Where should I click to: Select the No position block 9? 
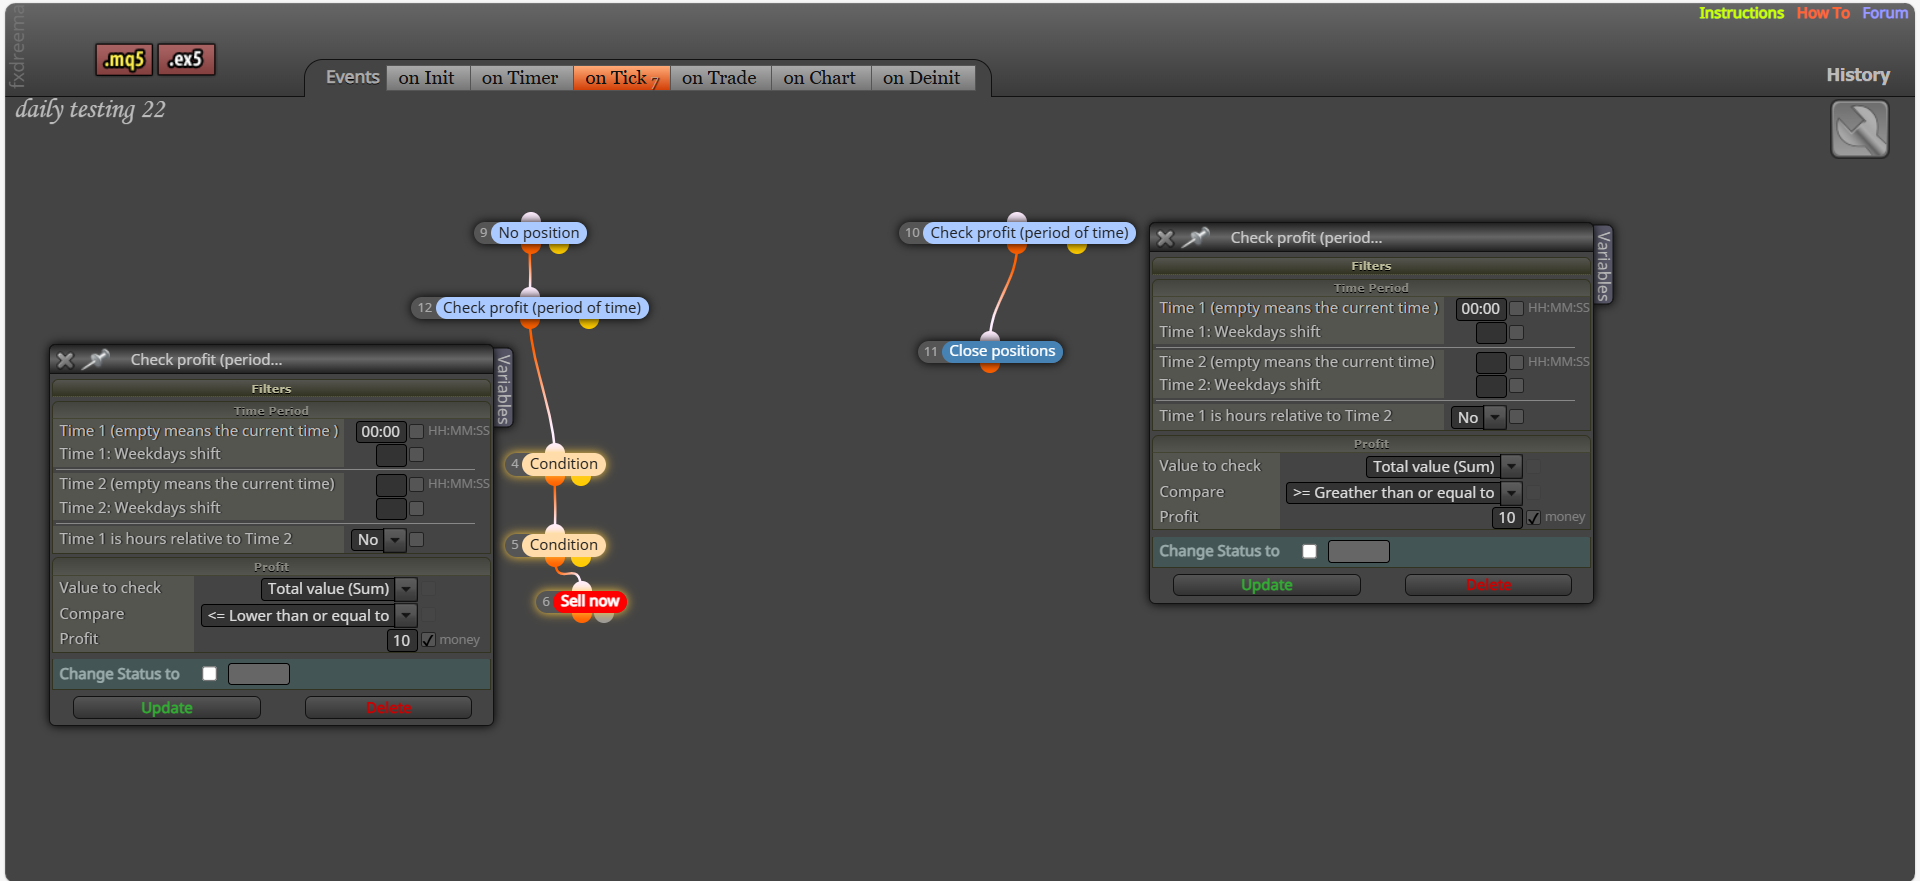click(x=538, y=233)
